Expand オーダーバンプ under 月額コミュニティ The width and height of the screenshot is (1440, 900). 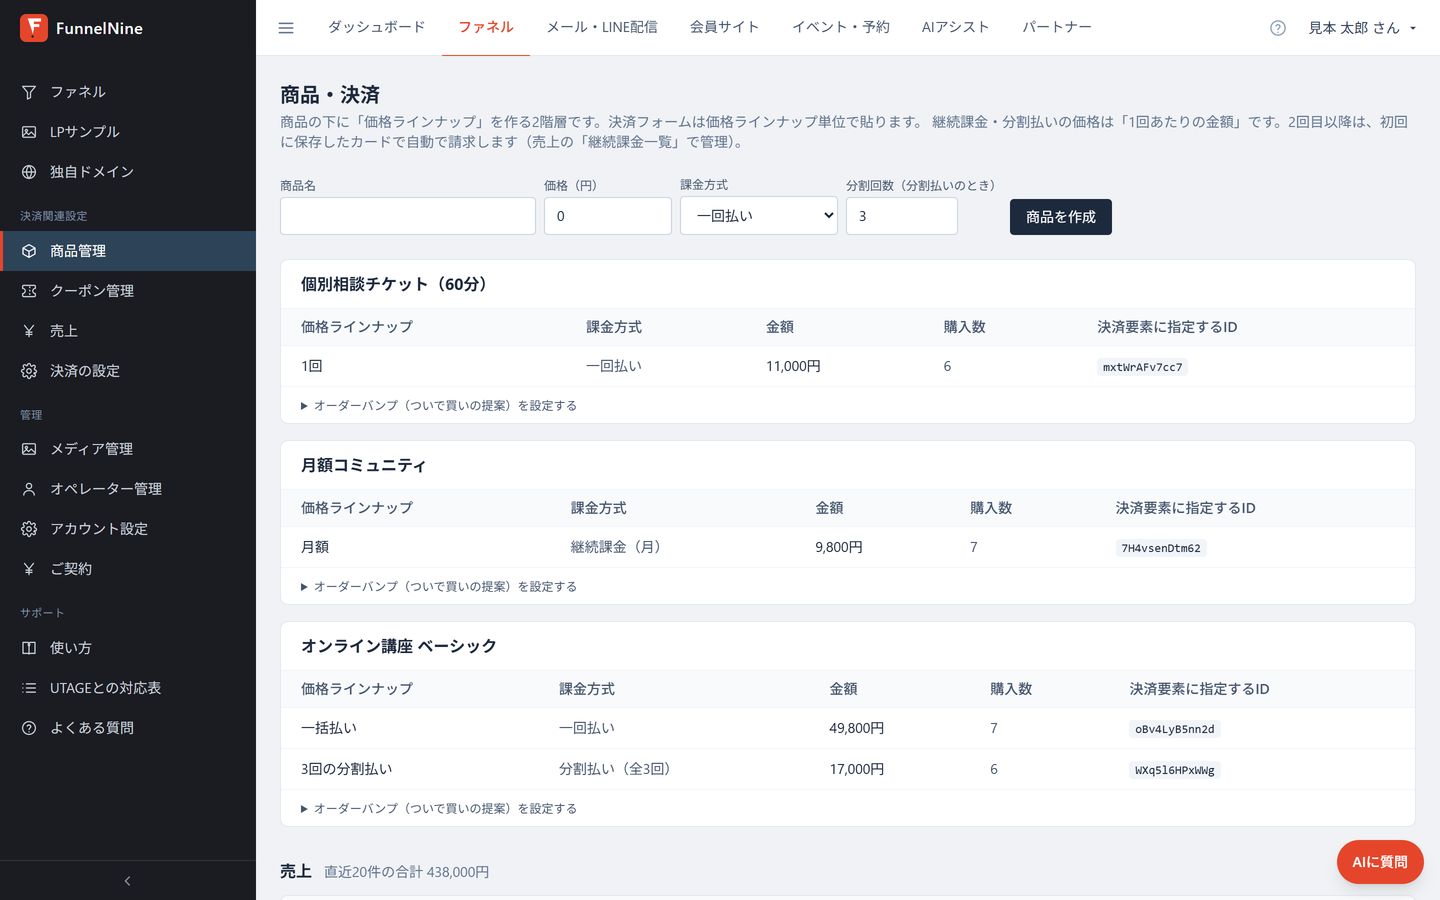(x=439, y=587)
